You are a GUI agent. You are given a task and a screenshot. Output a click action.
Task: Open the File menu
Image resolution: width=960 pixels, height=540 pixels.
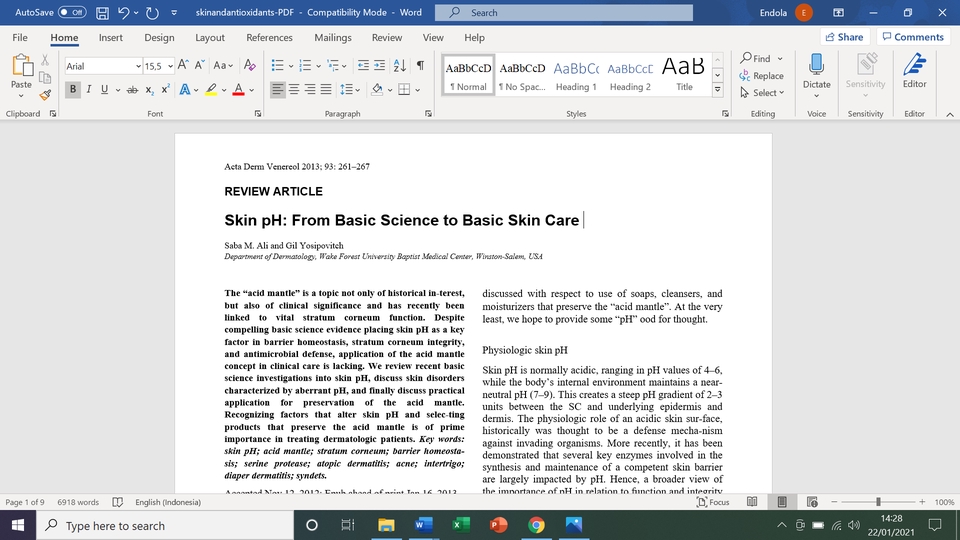pyautogui.click(x=20, y=37)
